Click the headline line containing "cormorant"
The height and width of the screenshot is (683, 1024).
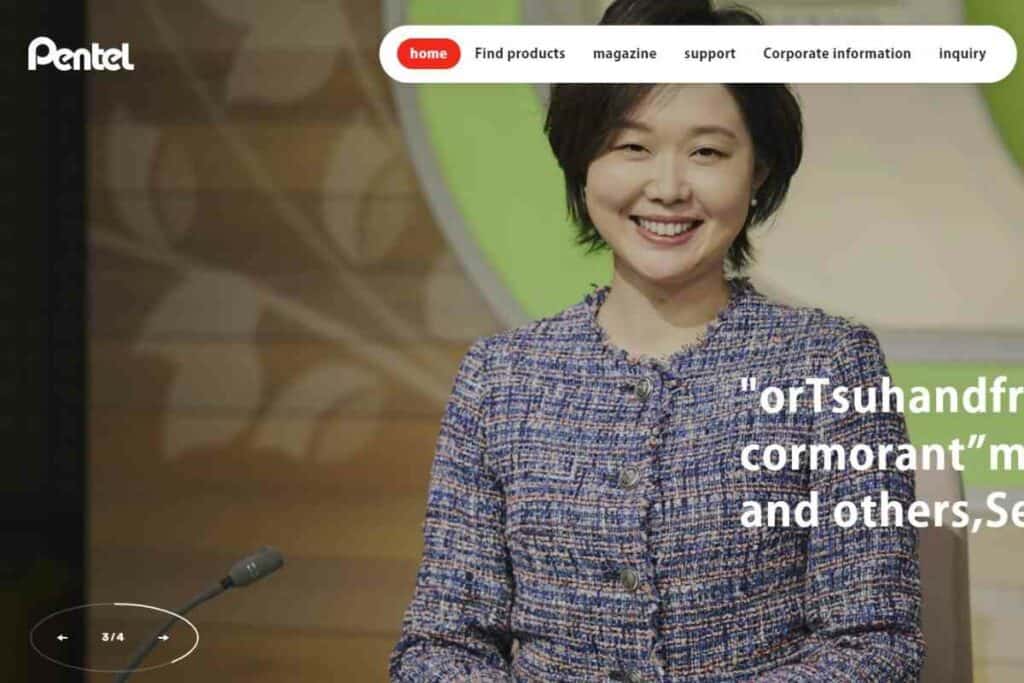882,454
